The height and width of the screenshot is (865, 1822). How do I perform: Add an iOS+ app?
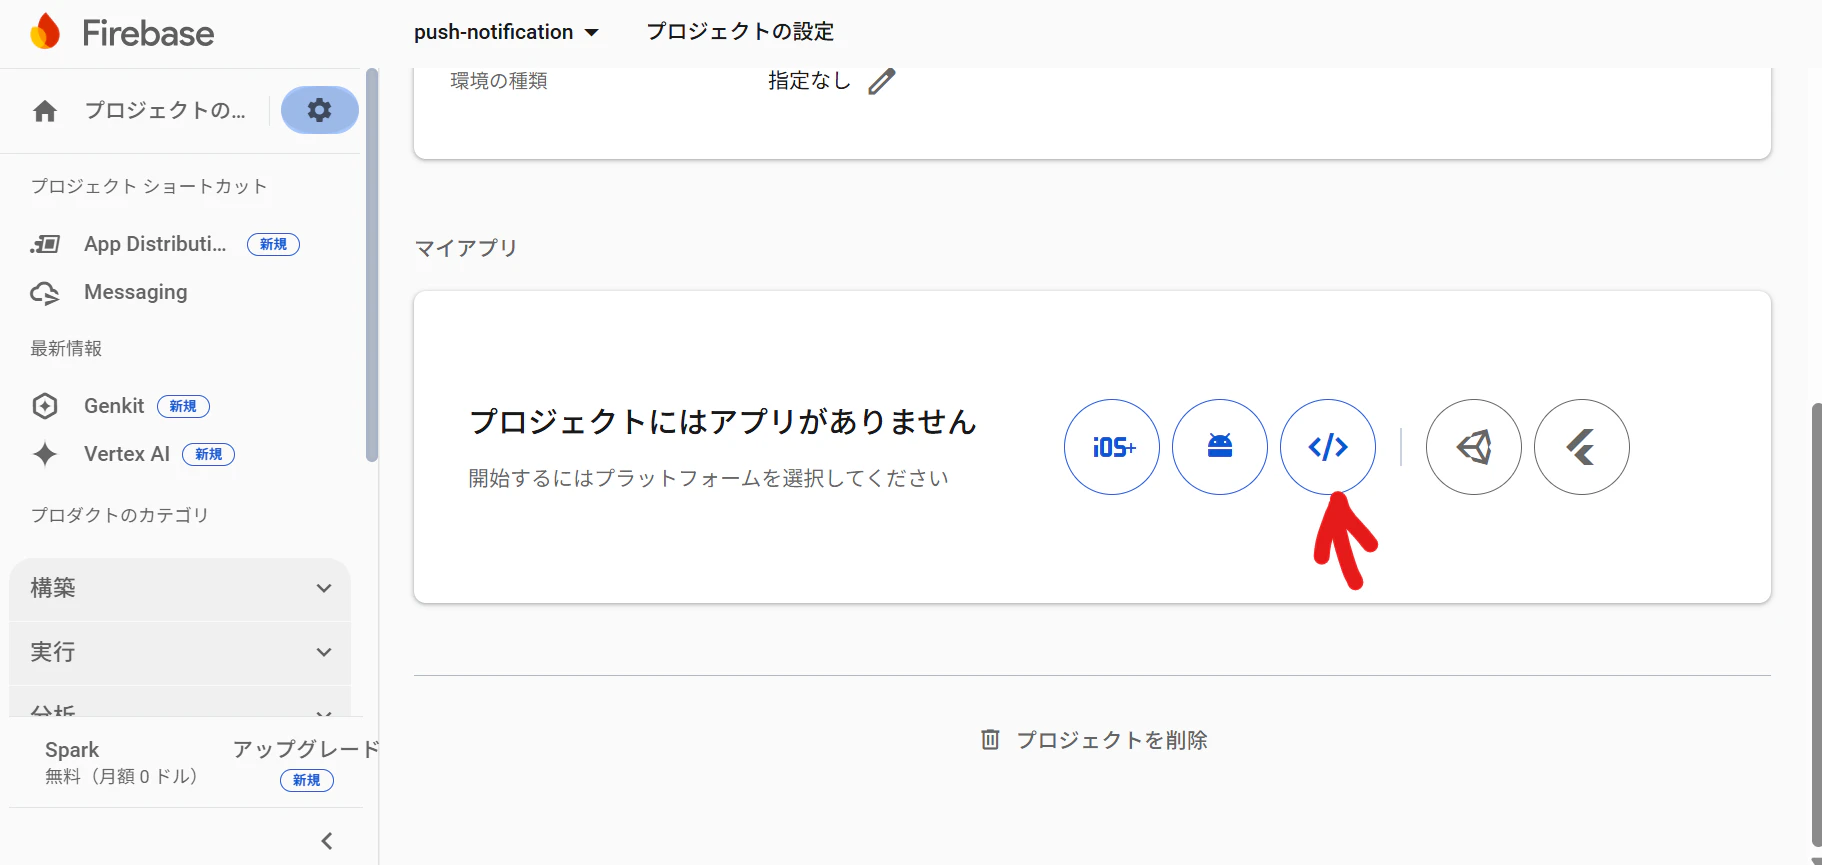1112,447
